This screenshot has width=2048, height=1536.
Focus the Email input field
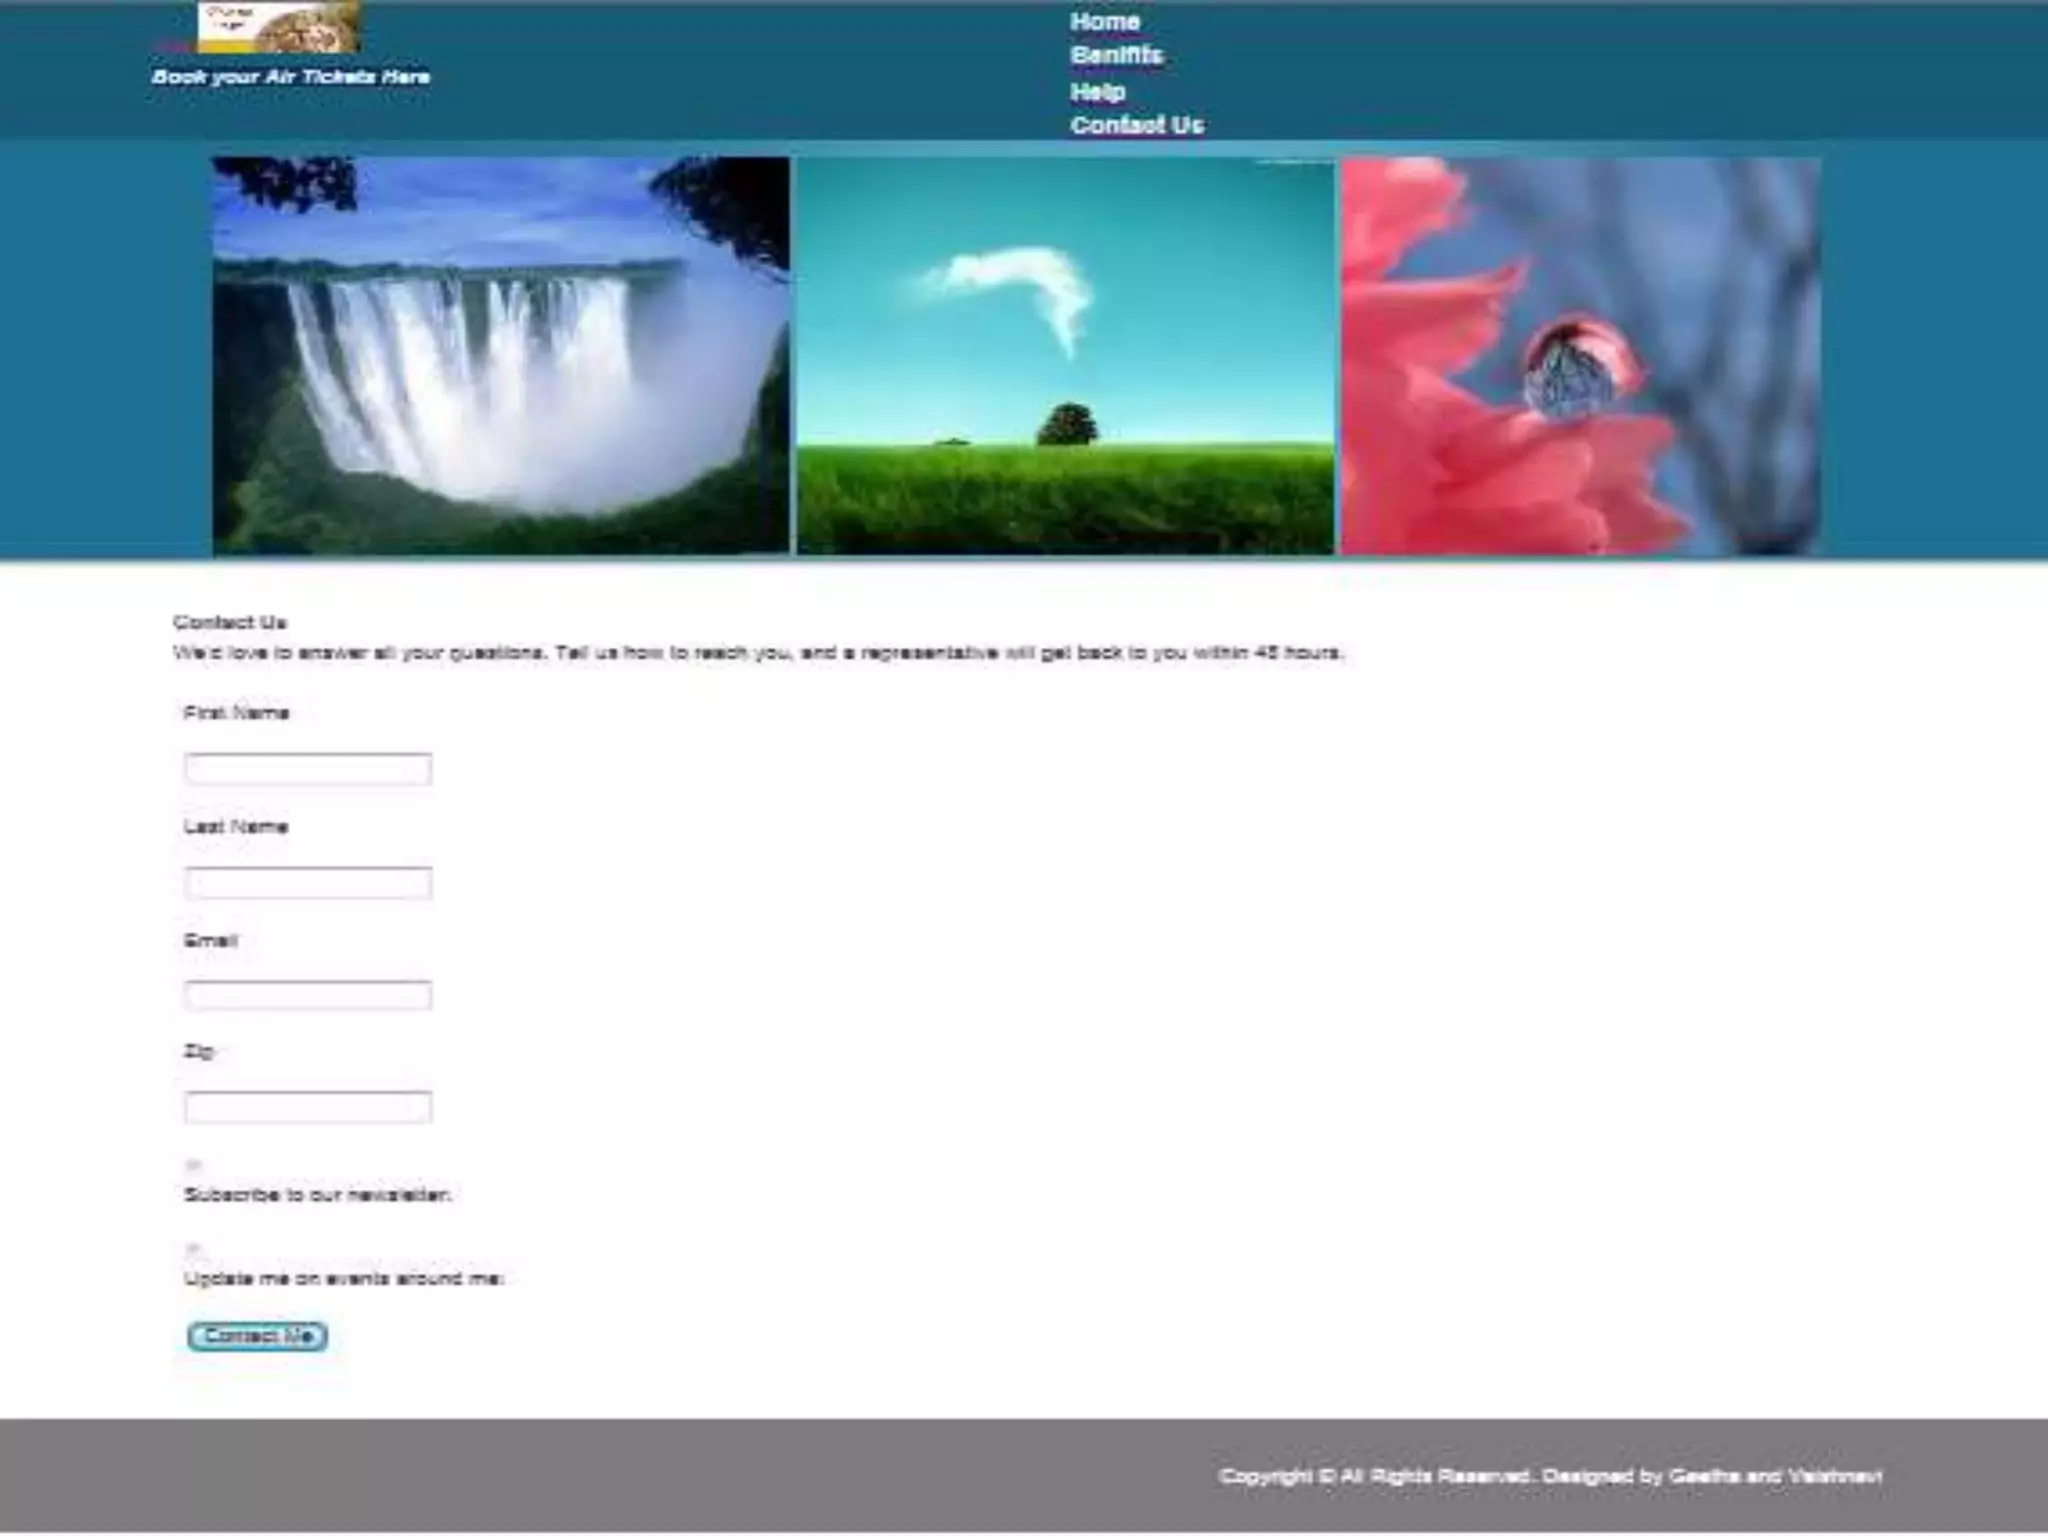coord(308,995)
